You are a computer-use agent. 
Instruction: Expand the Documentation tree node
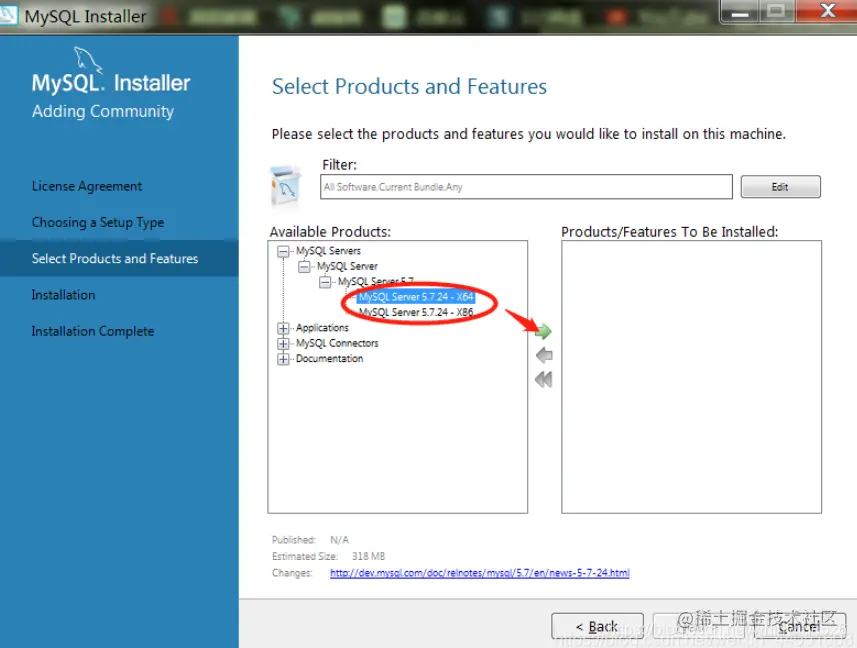tap(283, 359)
